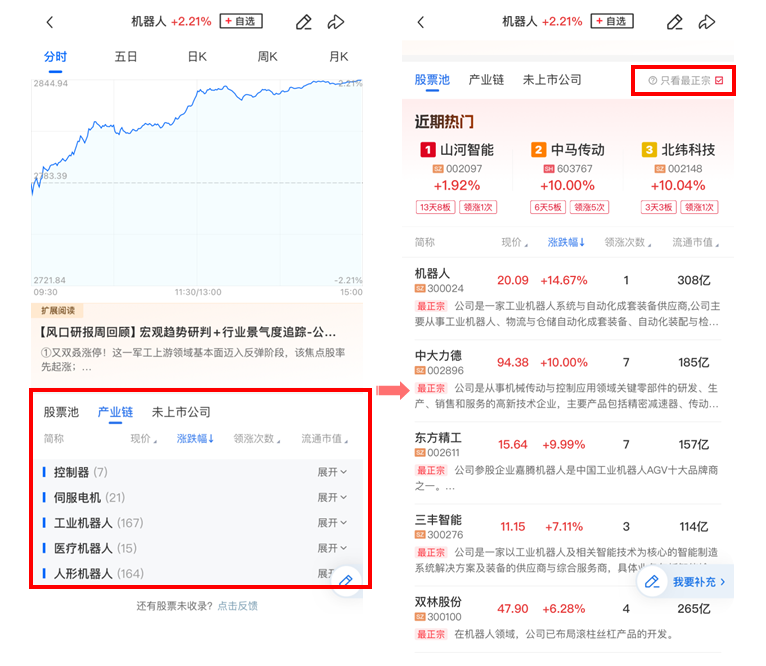Open the 机器人 300024 stock row
766x666 pixels.
pyautogui.click(x=568, y=298)
